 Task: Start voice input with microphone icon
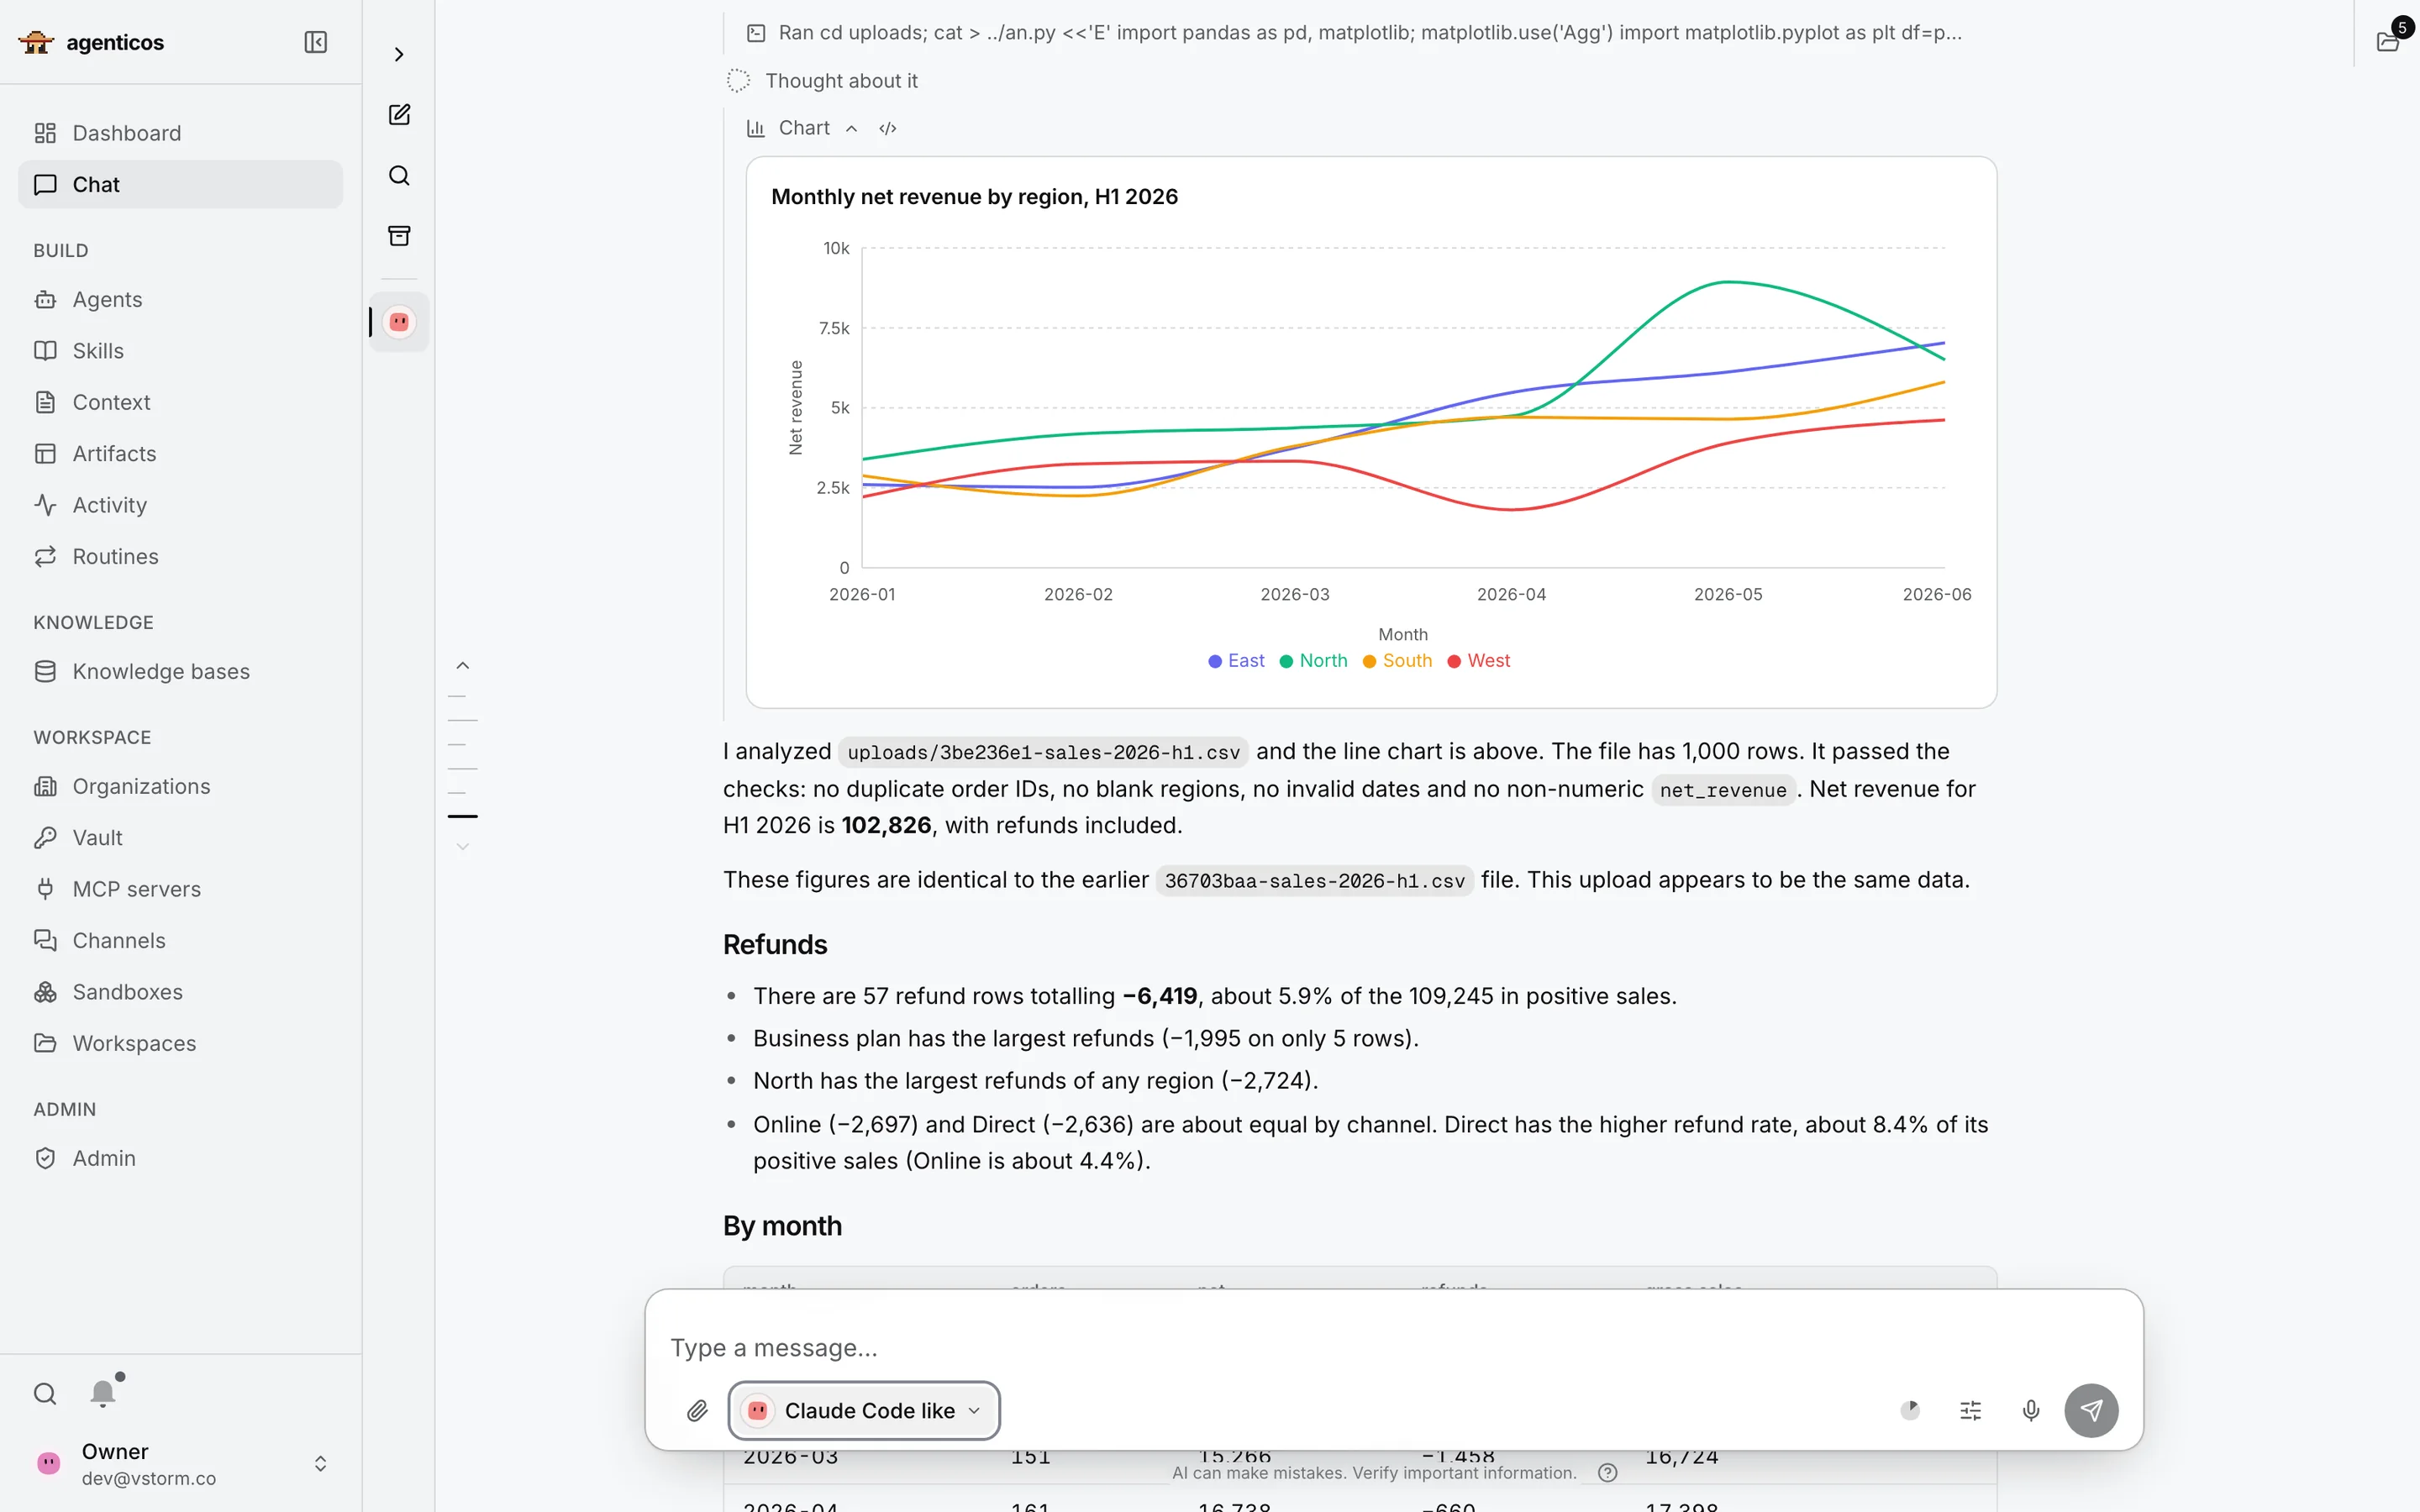pyautogui.click(x=2030, y=1410)
